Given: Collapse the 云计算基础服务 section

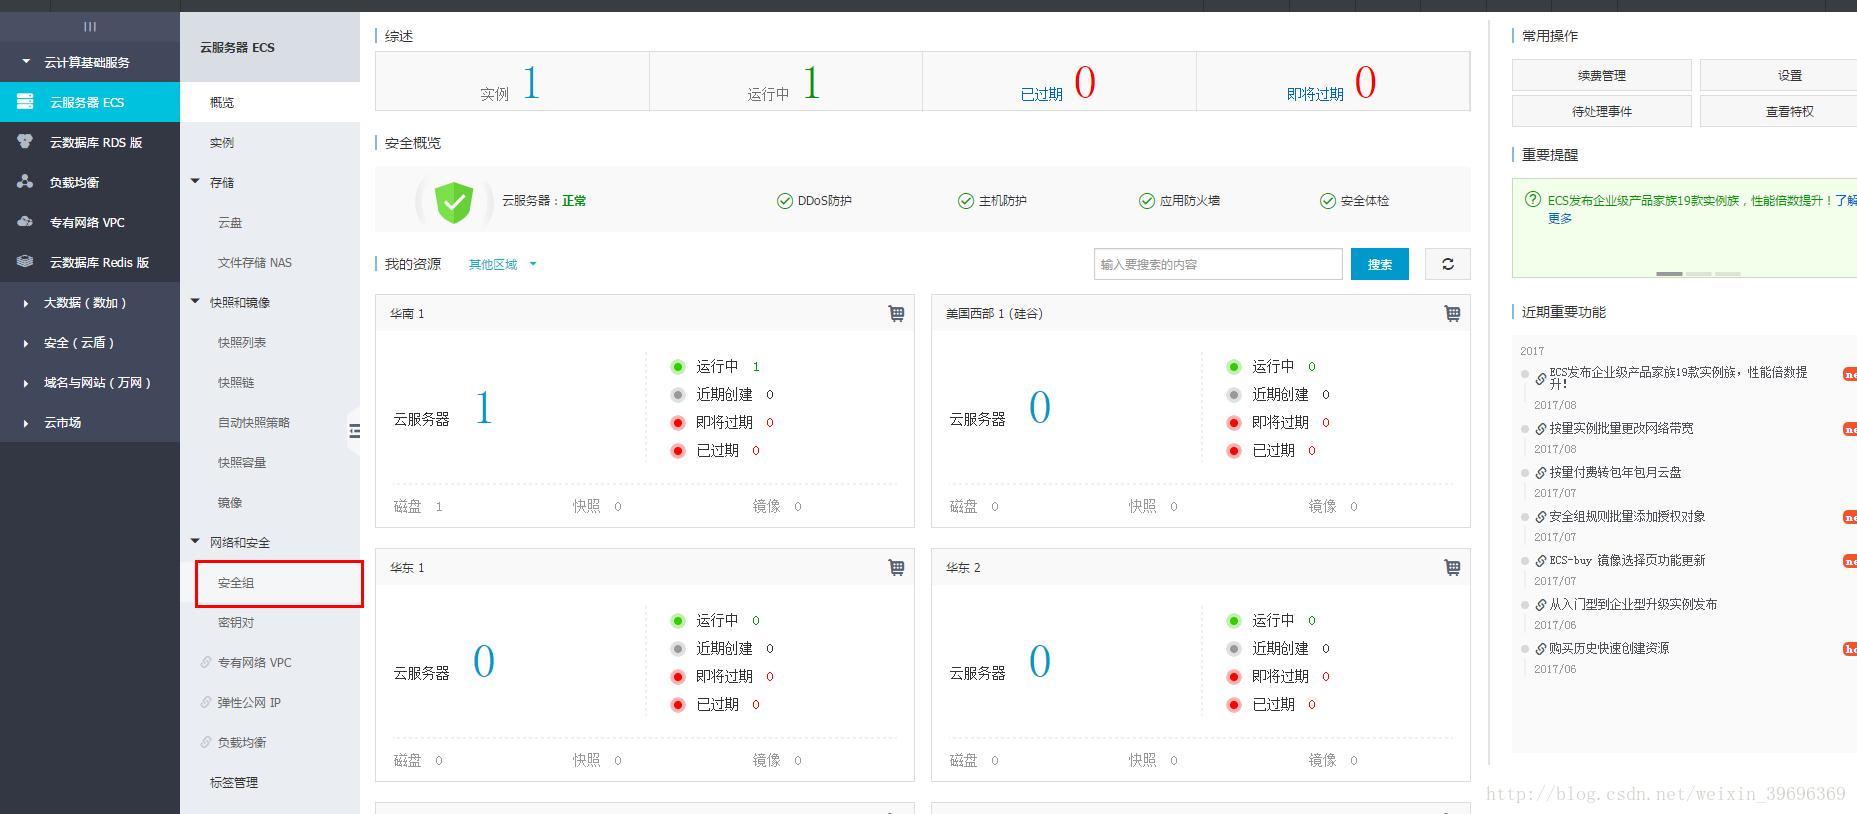Looking at the screenshot, I should [26, 62].
